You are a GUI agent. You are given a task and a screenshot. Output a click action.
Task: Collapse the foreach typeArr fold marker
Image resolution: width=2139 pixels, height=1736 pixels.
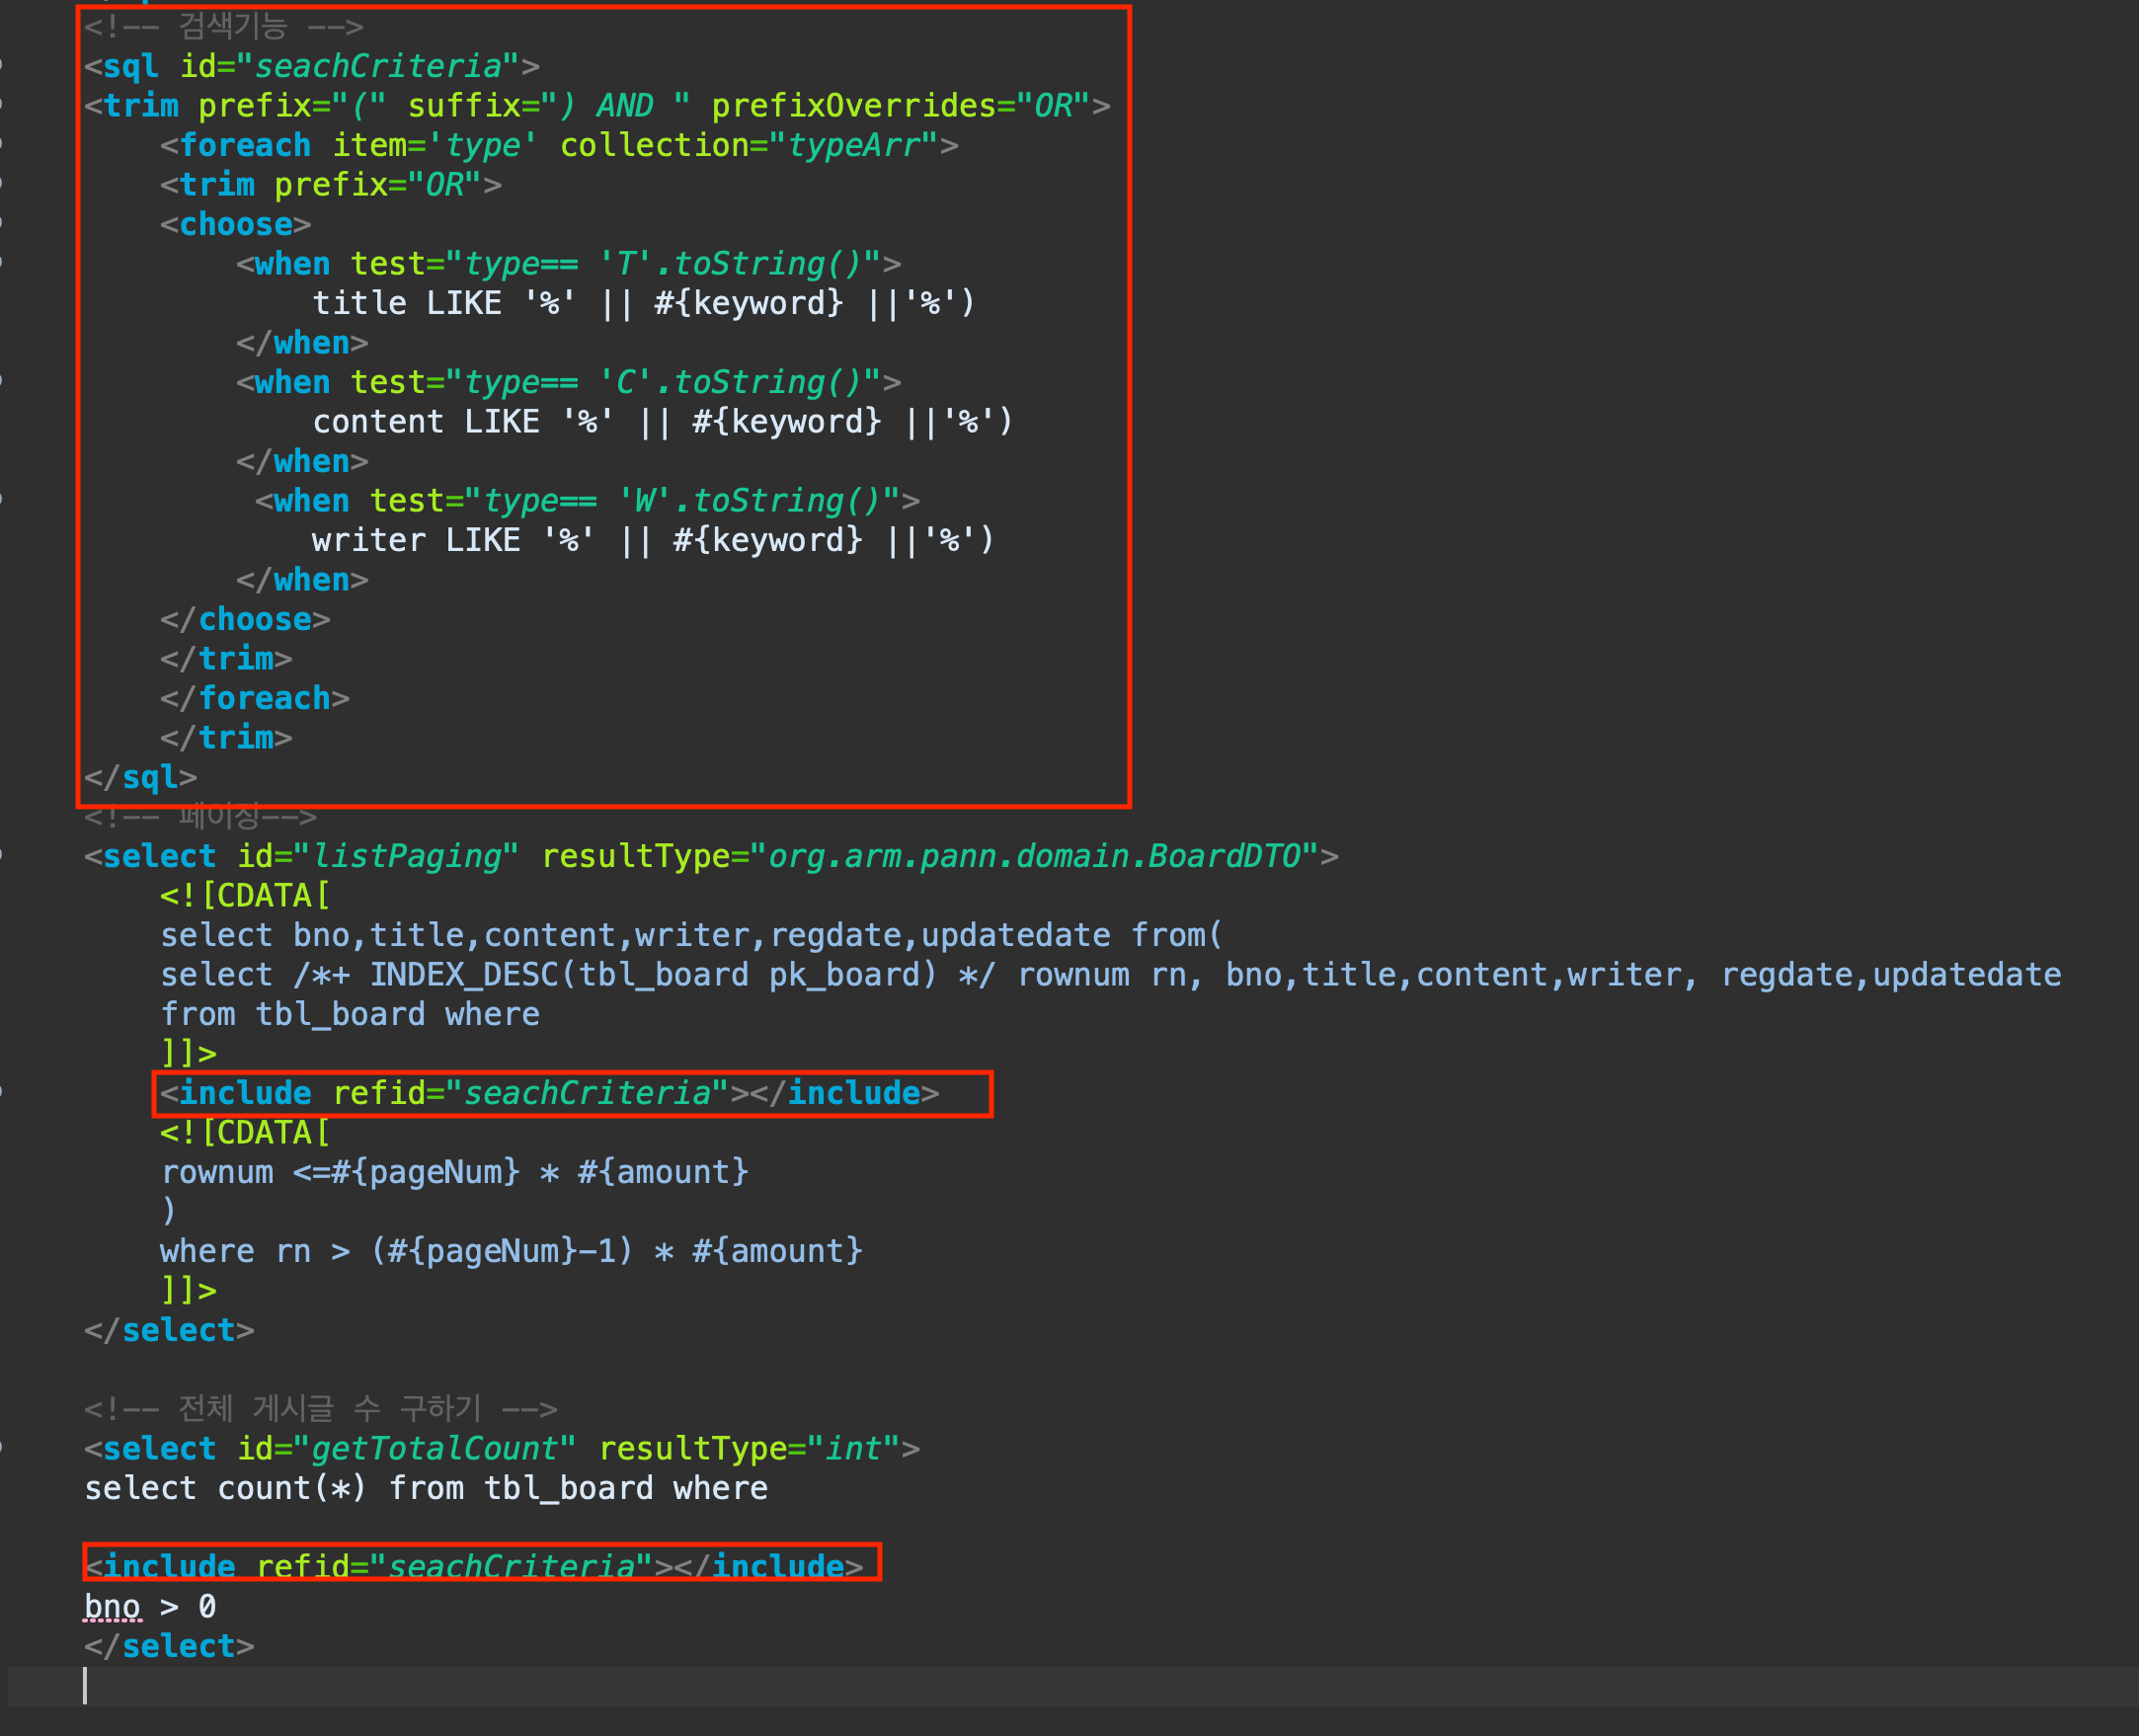[3, 145]
